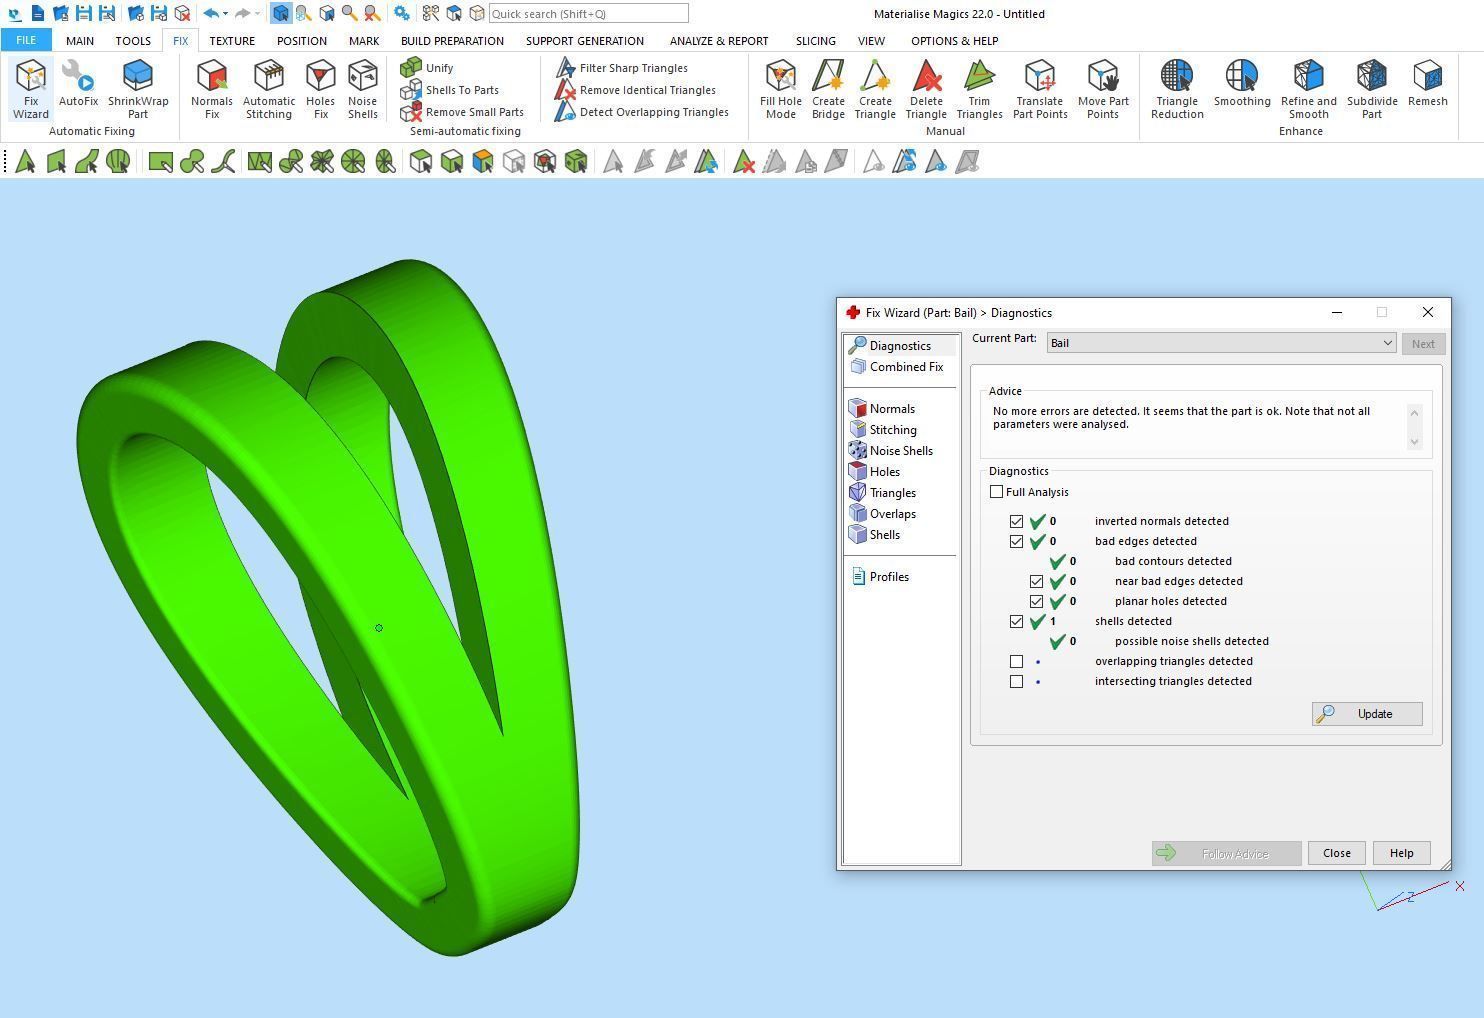Select Normals Fix tool
The image size is (1484, 1018).
click(212, 89)
